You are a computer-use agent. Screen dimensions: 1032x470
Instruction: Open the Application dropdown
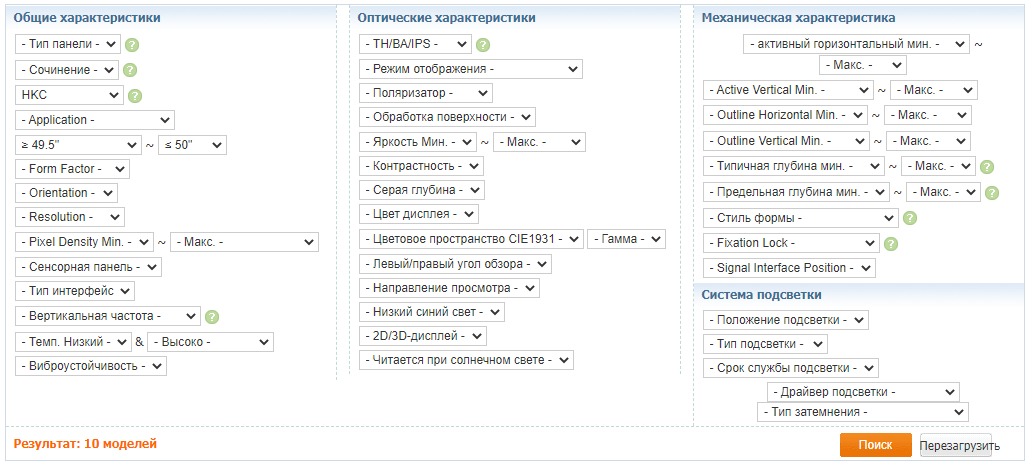[x=95, y=120]
